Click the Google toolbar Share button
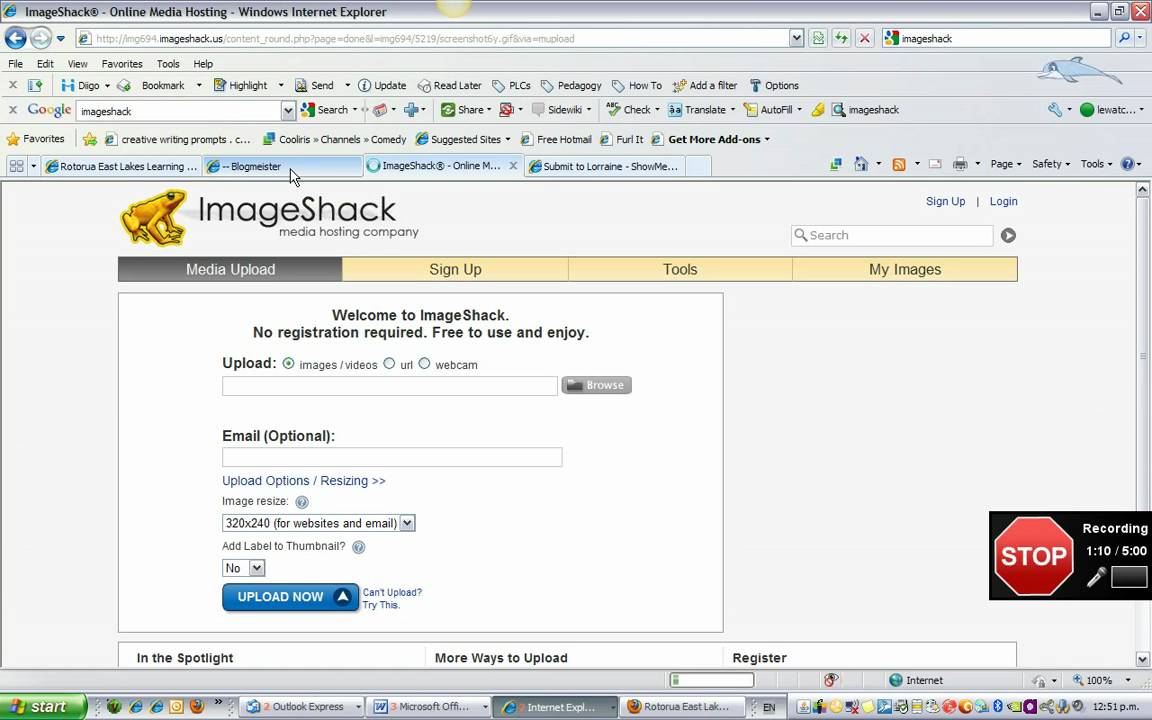Viewport: 1152px width, 720px height. pos(462,110)
